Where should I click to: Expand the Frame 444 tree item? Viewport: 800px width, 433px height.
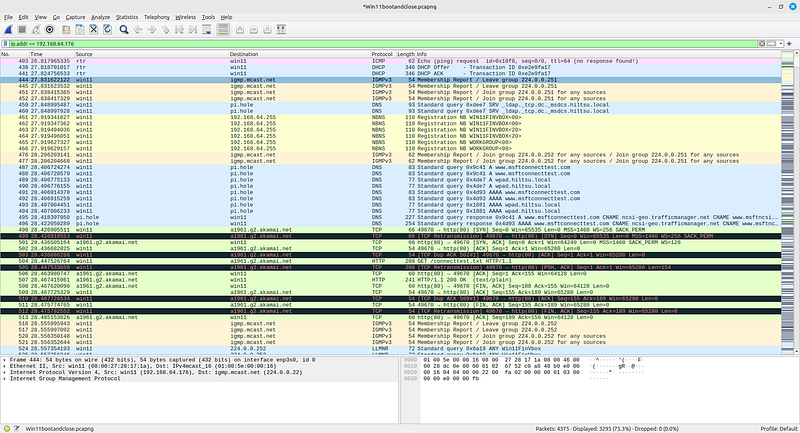(5, 360)
